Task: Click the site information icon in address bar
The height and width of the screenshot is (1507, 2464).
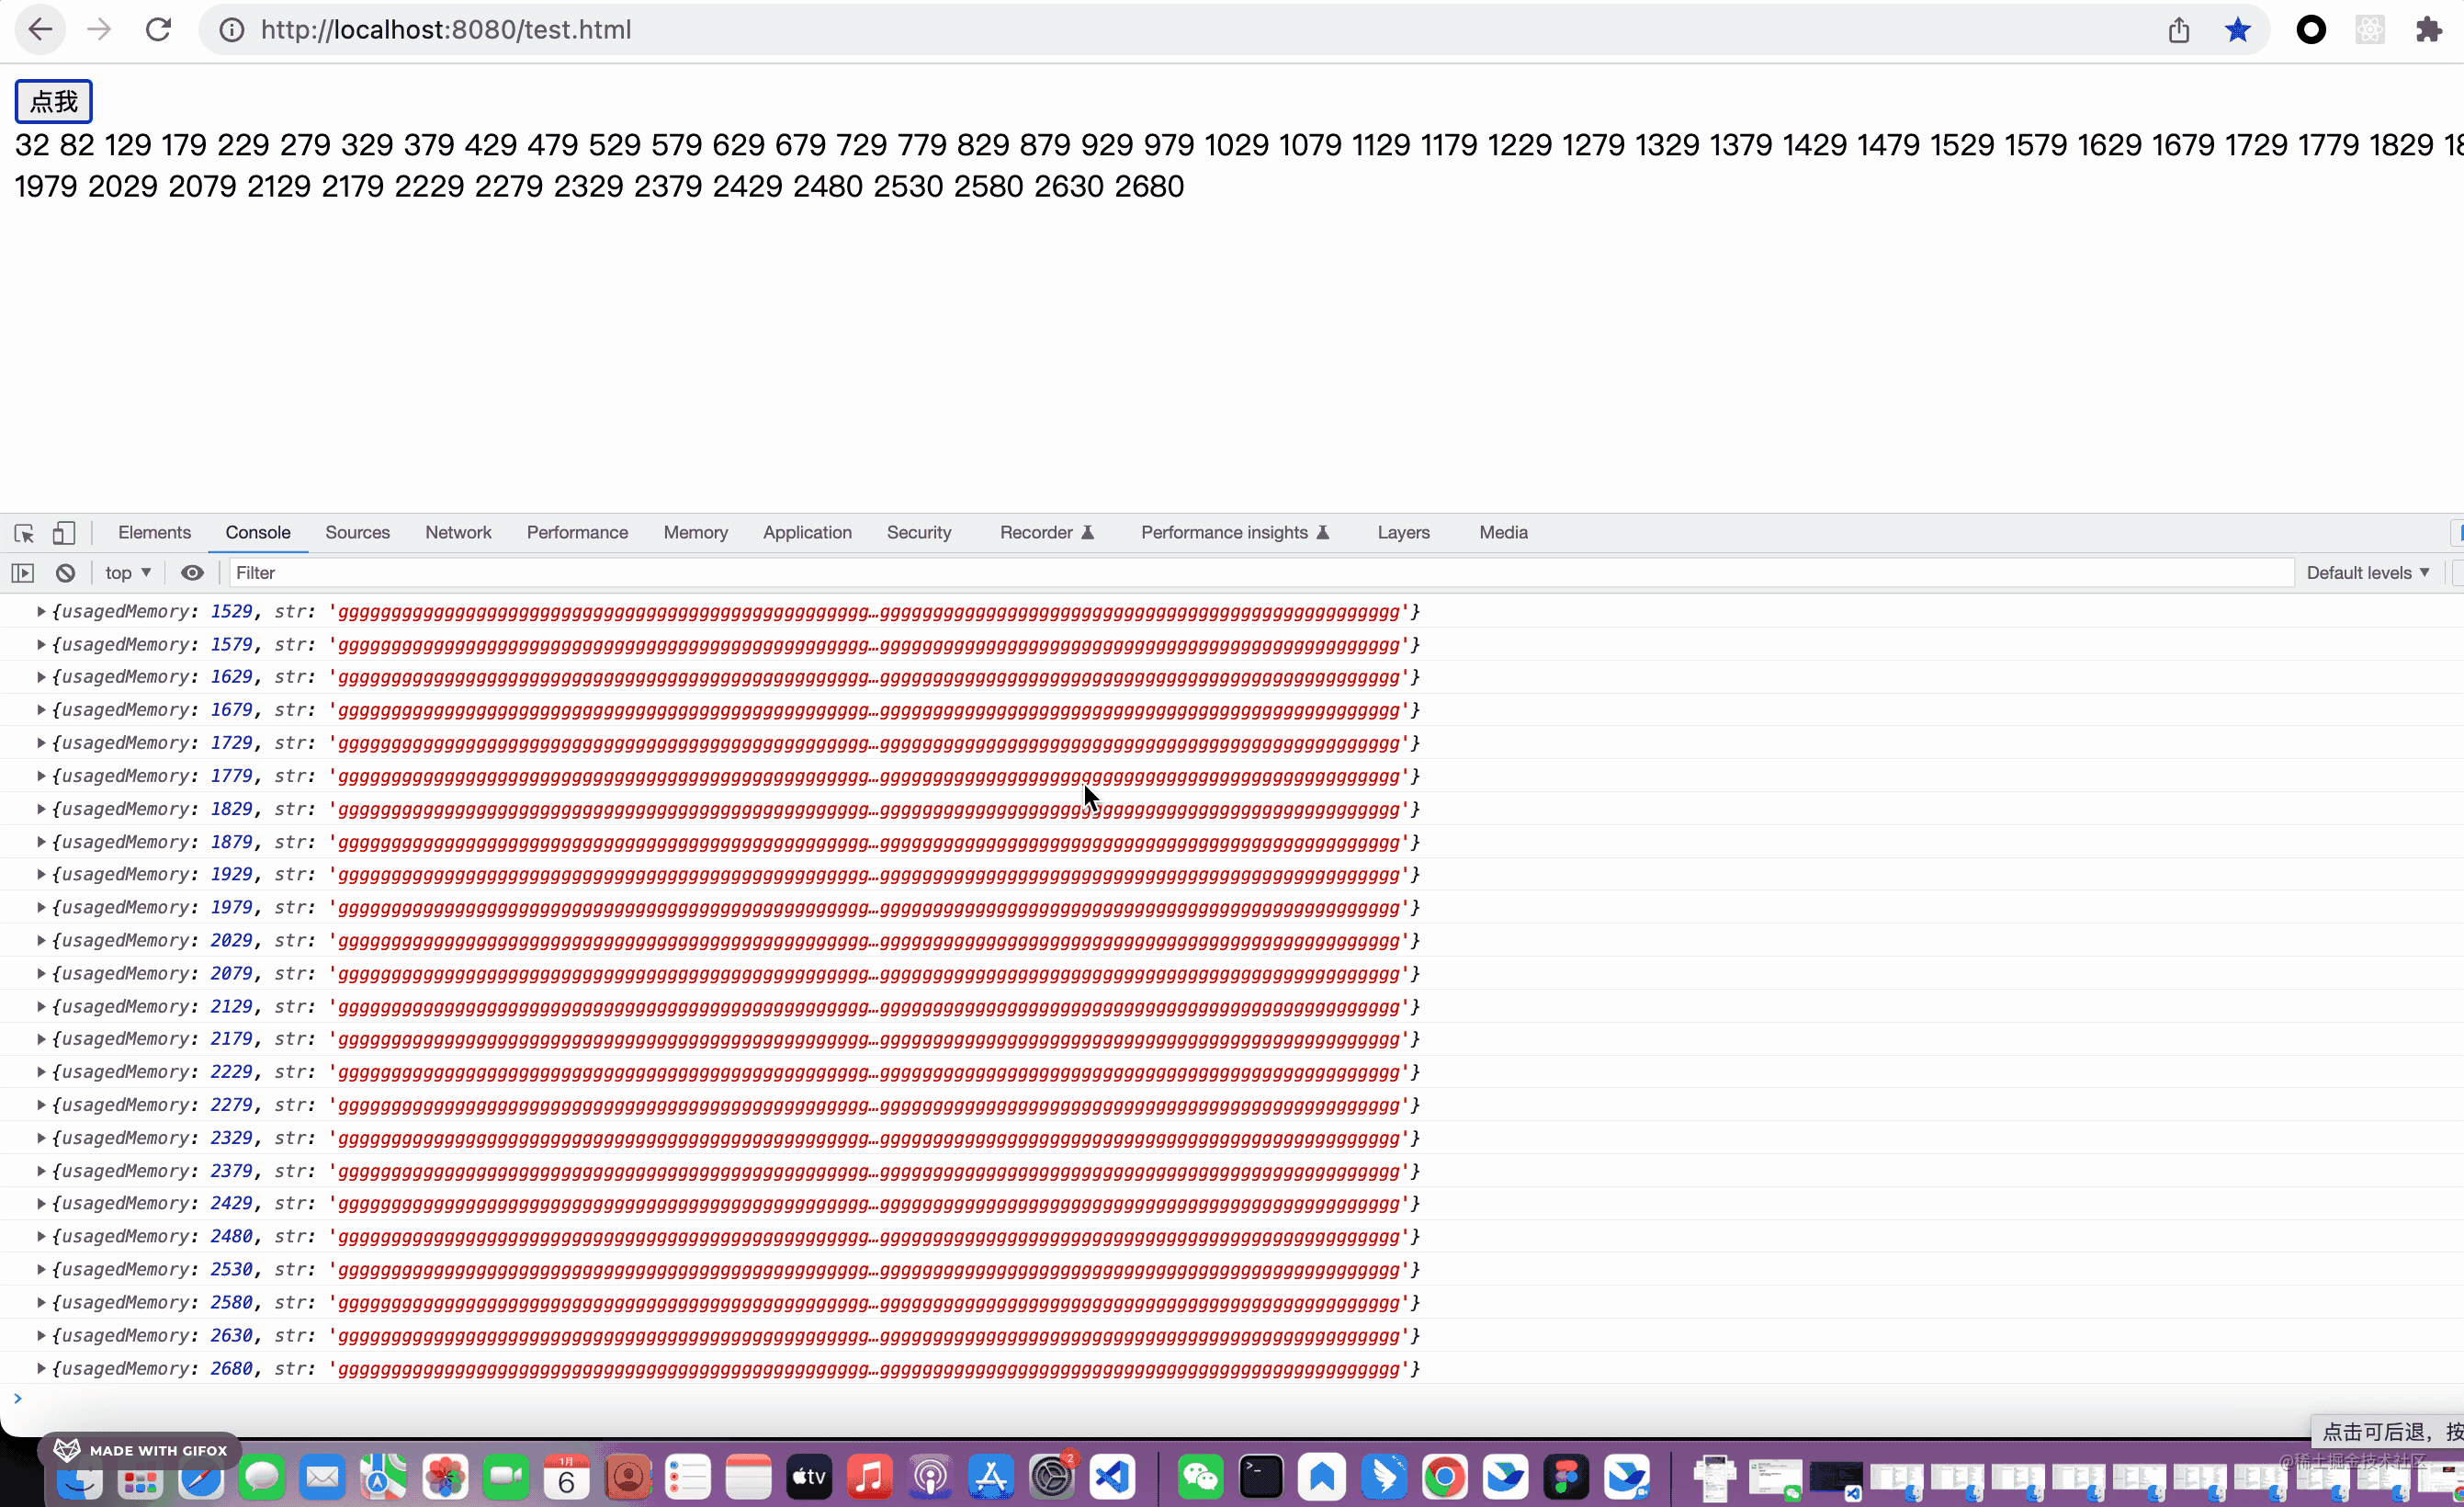Action: [x=231, y=29]
